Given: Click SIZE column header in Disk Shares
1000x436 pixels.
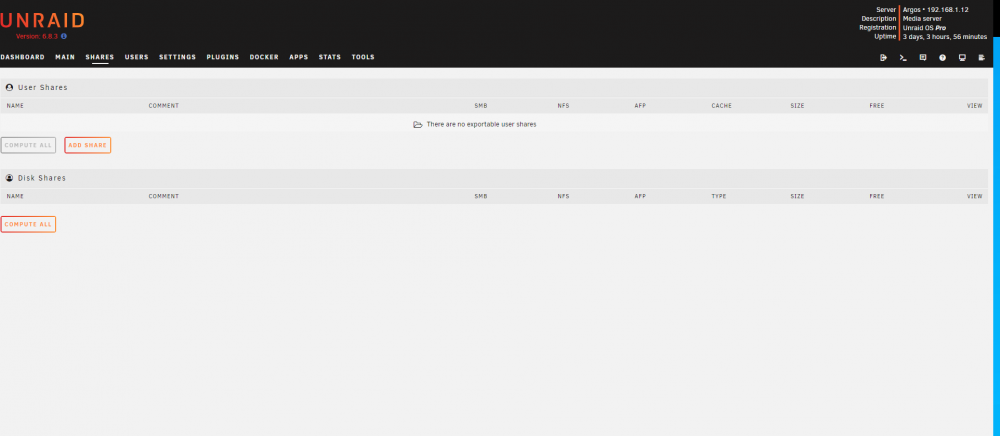Looking at the screenshot, I should [797, 196].
